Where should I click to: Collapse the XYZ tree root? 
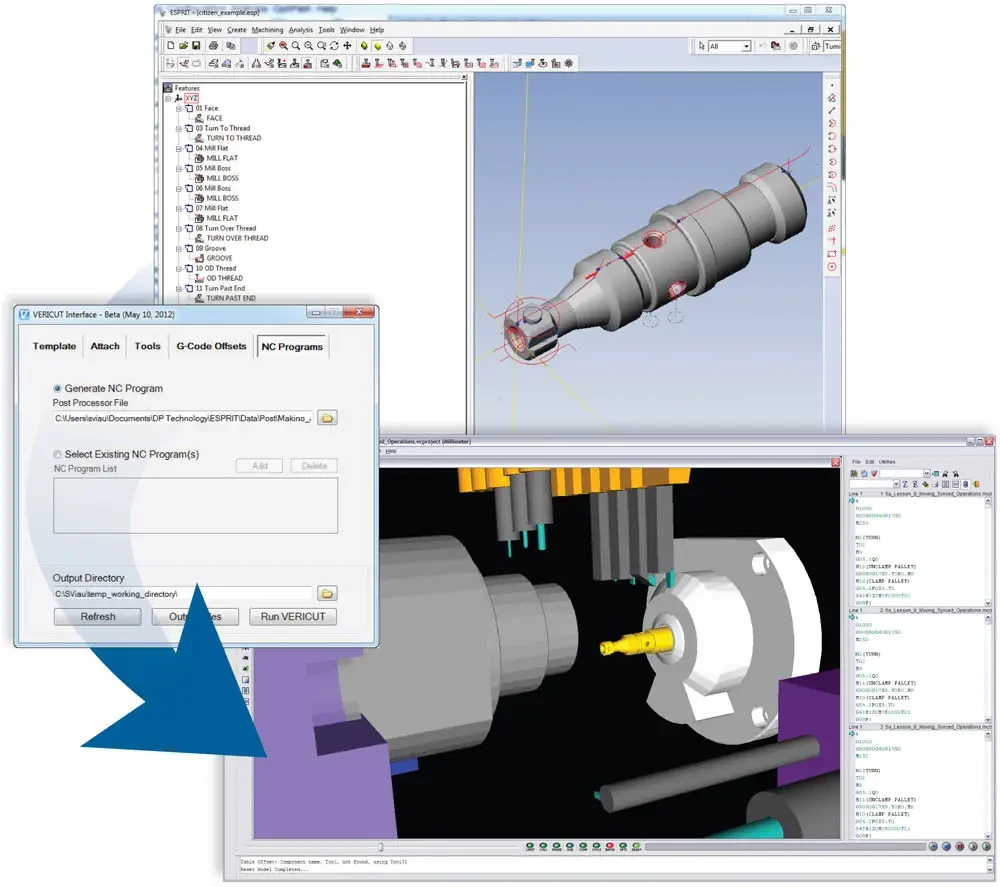tap(168, 98)
